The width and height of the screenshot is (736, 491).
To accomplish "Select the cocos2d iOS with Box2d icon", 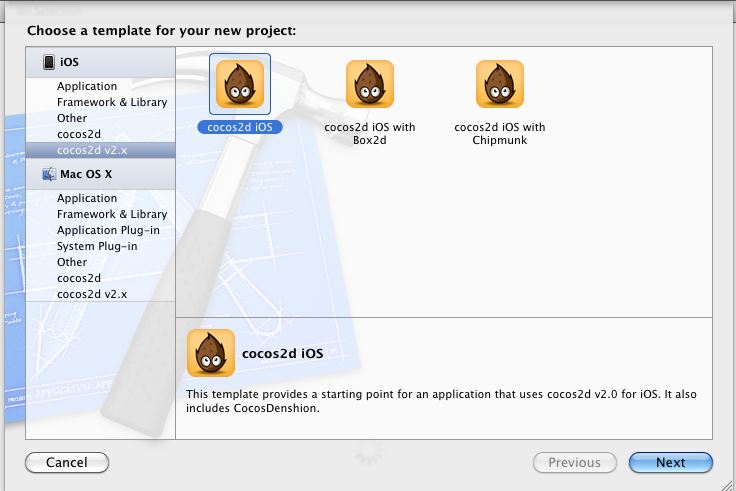I will [x=370, y=84].
